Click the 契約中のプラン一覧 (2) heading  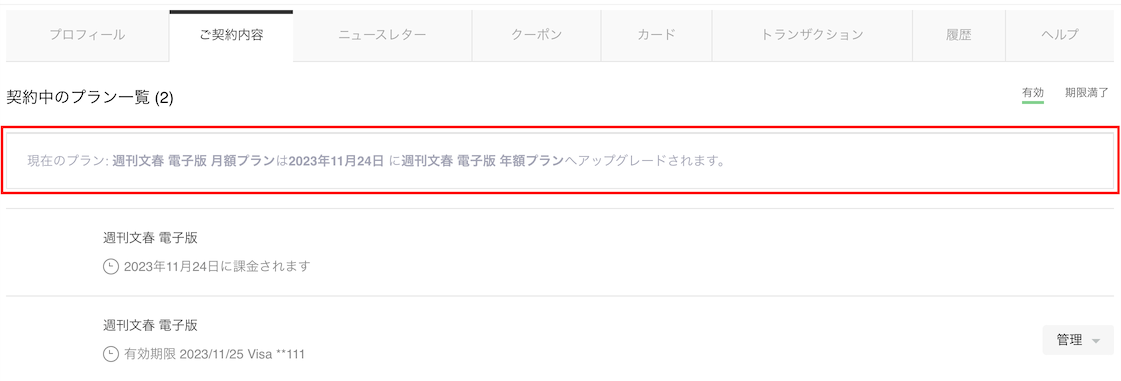tap(90, 98)
